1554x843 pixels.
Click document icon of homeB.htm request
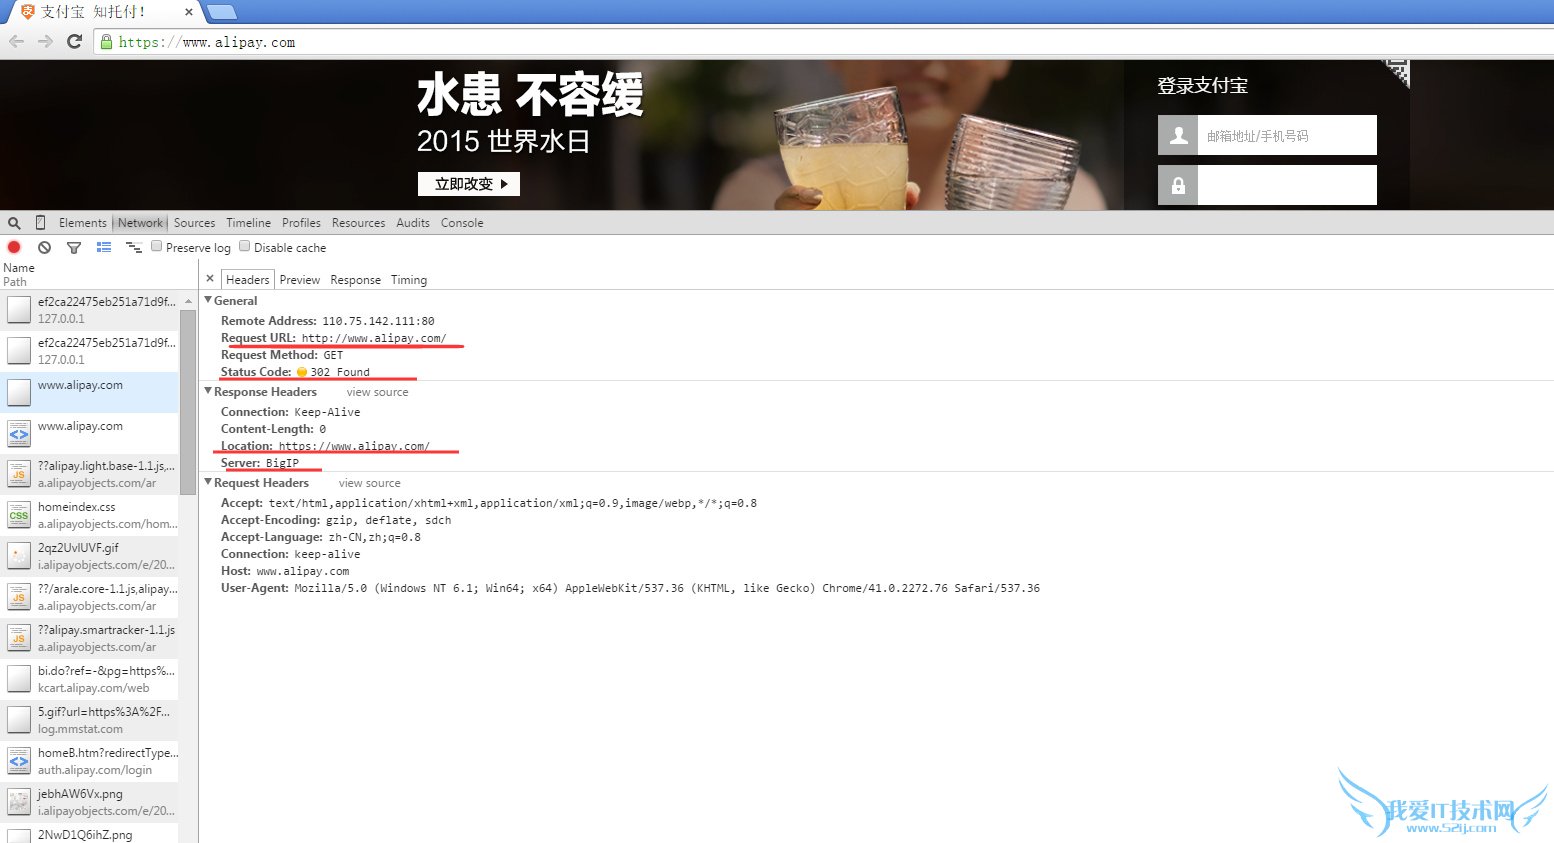coord(19,761)
